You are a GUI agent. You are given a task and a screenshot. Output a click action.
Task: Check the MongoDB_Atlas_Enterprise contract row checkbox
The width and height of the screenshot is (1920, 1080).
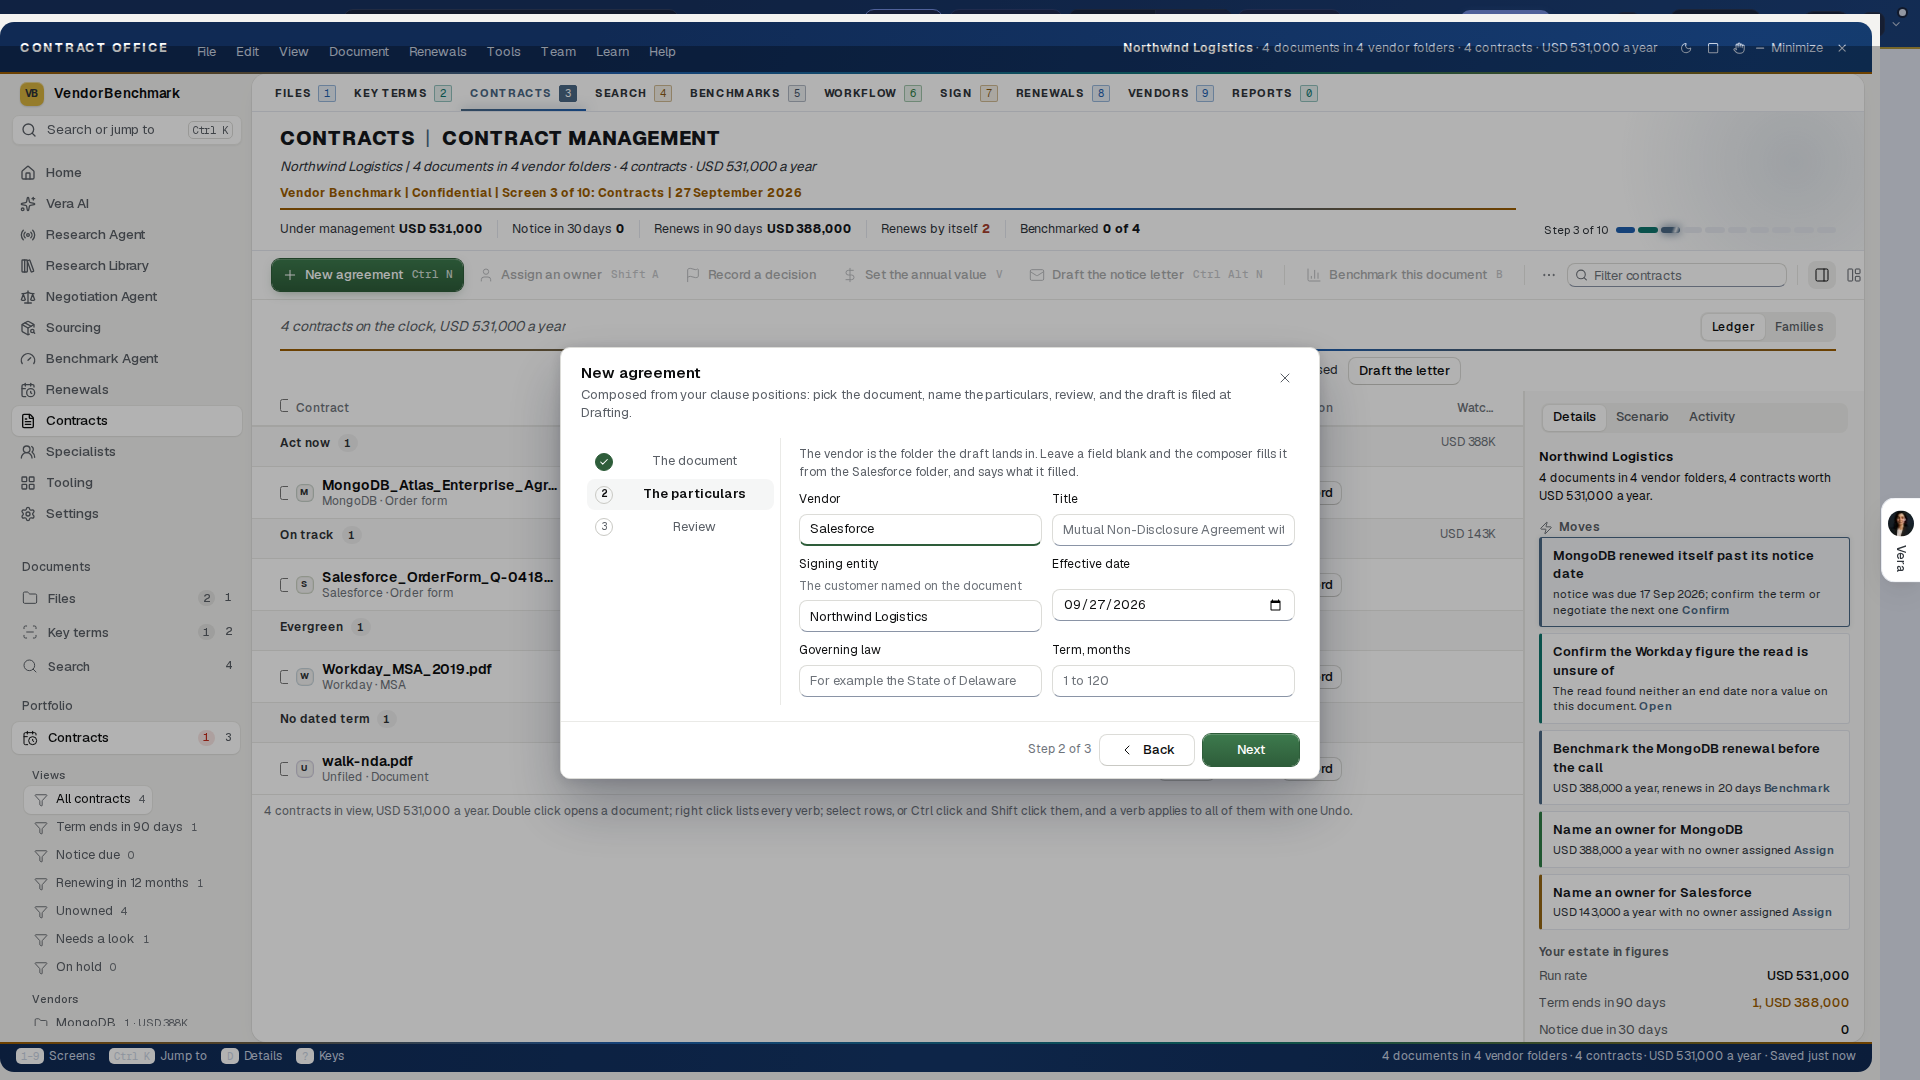(x=284, y=493)
